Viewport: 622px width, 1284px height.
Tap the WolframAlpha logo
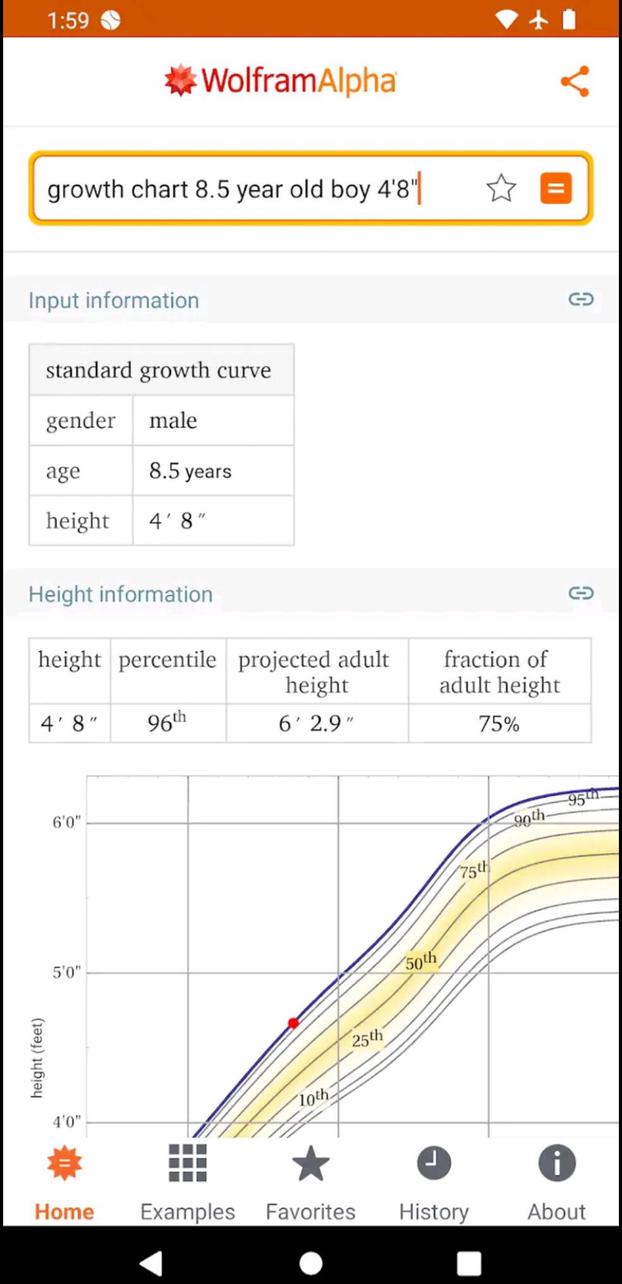click(280, 81)
